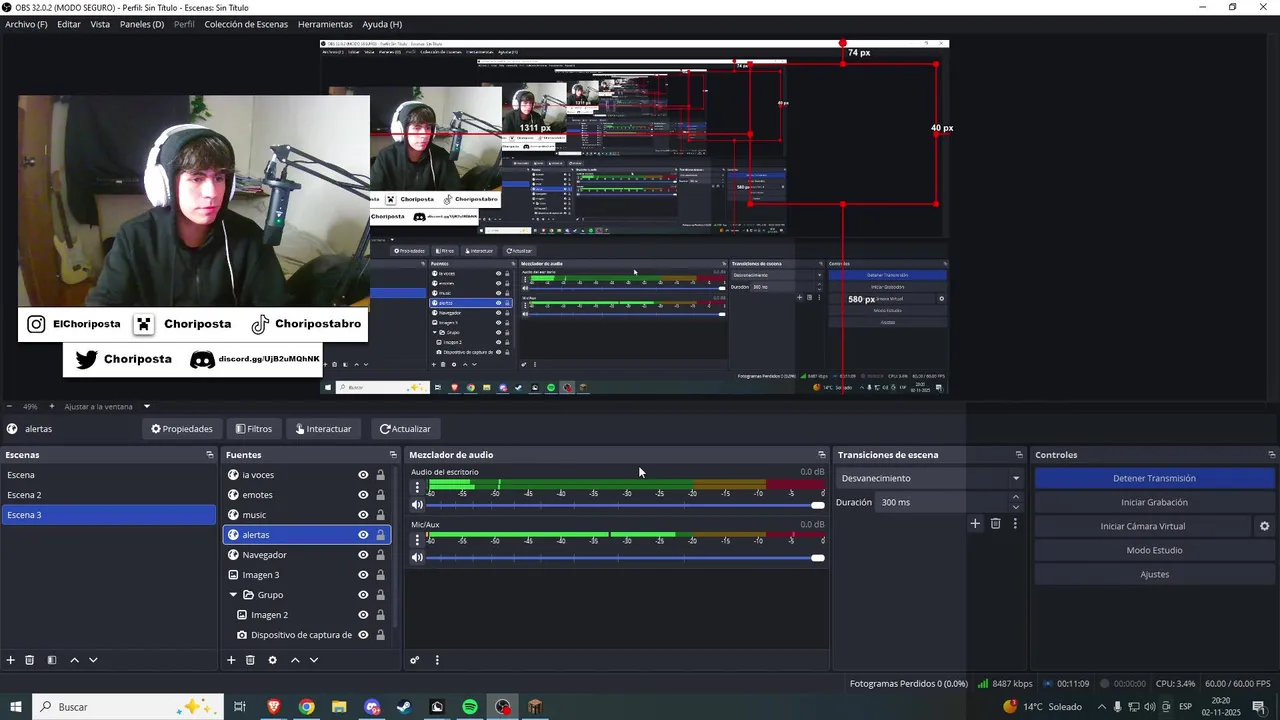
Task: Click the Actualizar button
Action: point(405,429)
